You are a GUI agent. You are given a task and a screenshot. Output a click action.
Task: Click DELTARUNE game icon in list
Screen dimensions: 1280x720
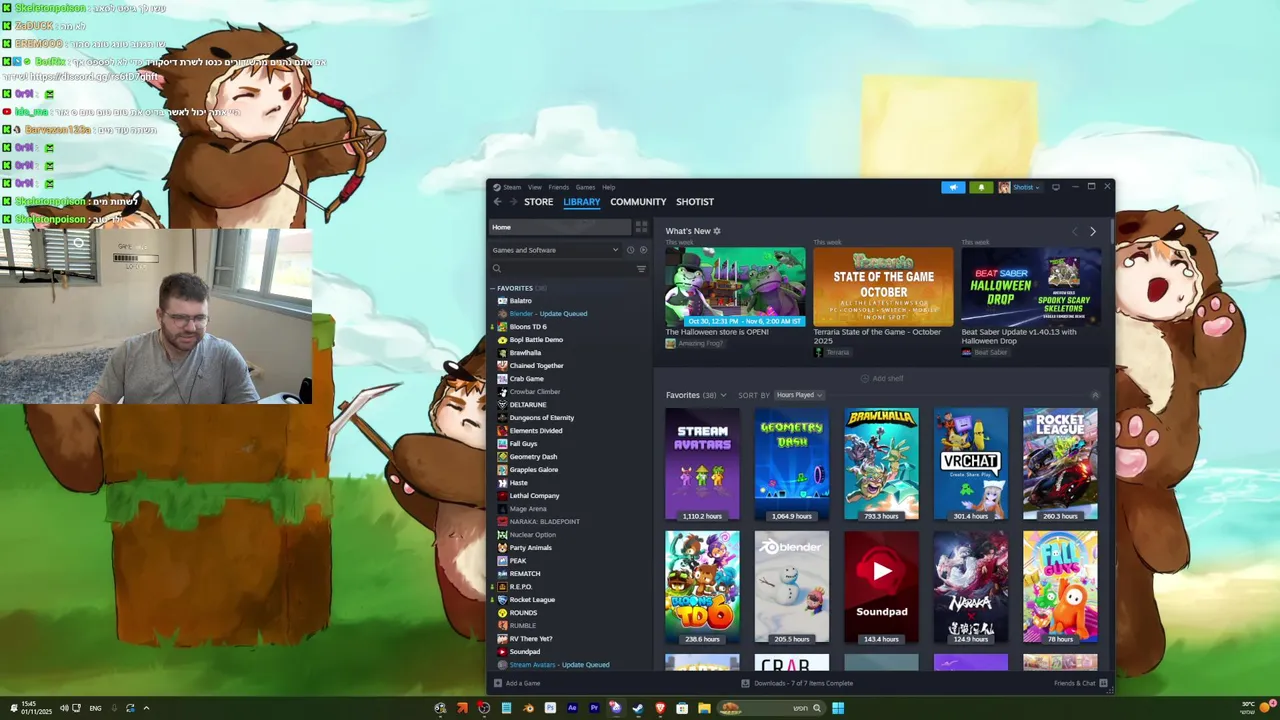pos(502,405)
